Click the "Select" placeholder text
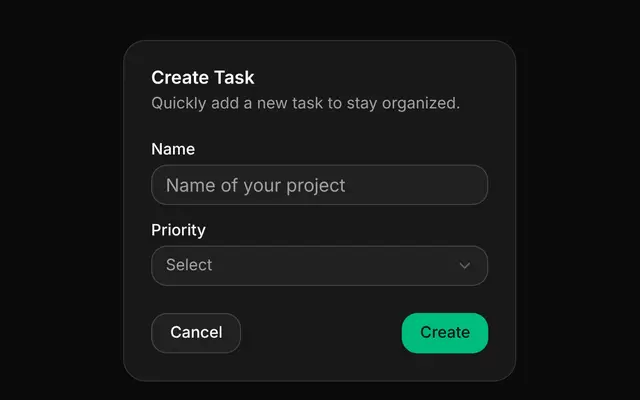Viewport: 640px width, 400px height. pyautogui.click(x=189, y=265)
